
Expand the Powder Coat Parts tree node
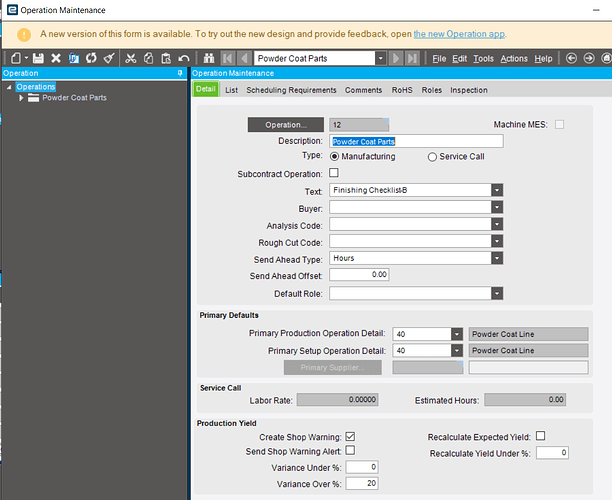tap(21, 98)
